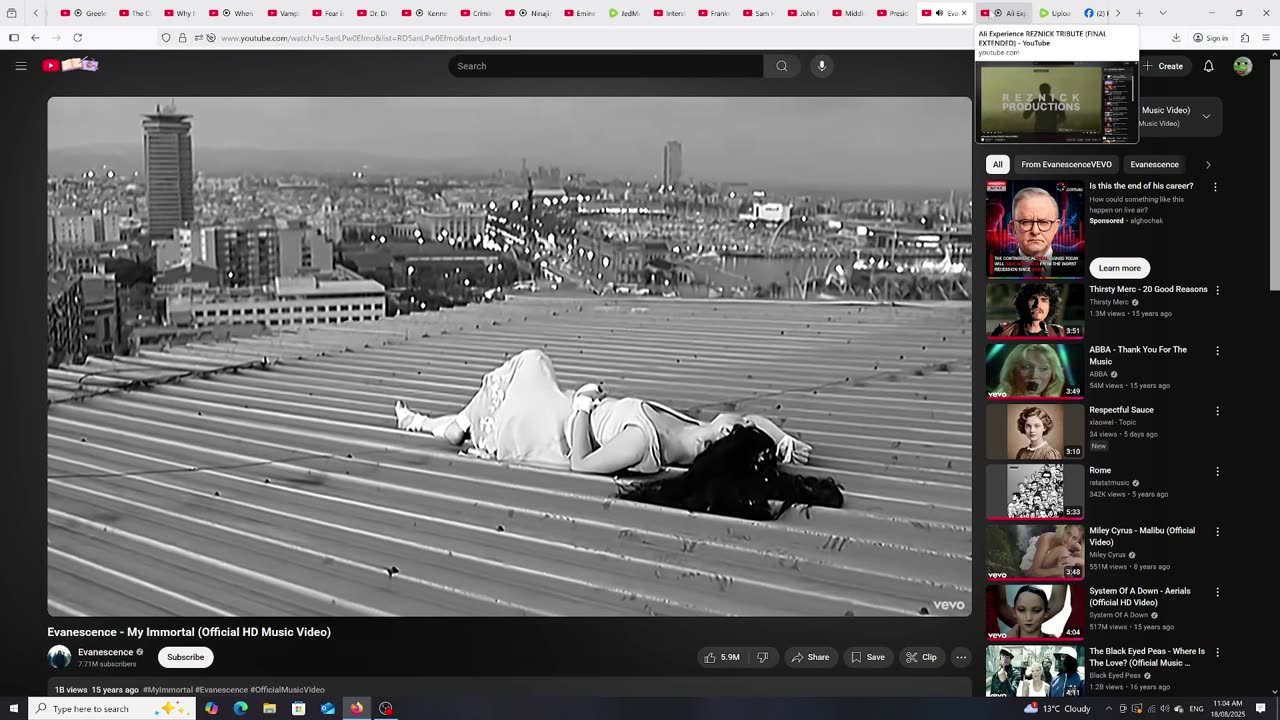Start voice search with the microphone

(x=822, y=66)
